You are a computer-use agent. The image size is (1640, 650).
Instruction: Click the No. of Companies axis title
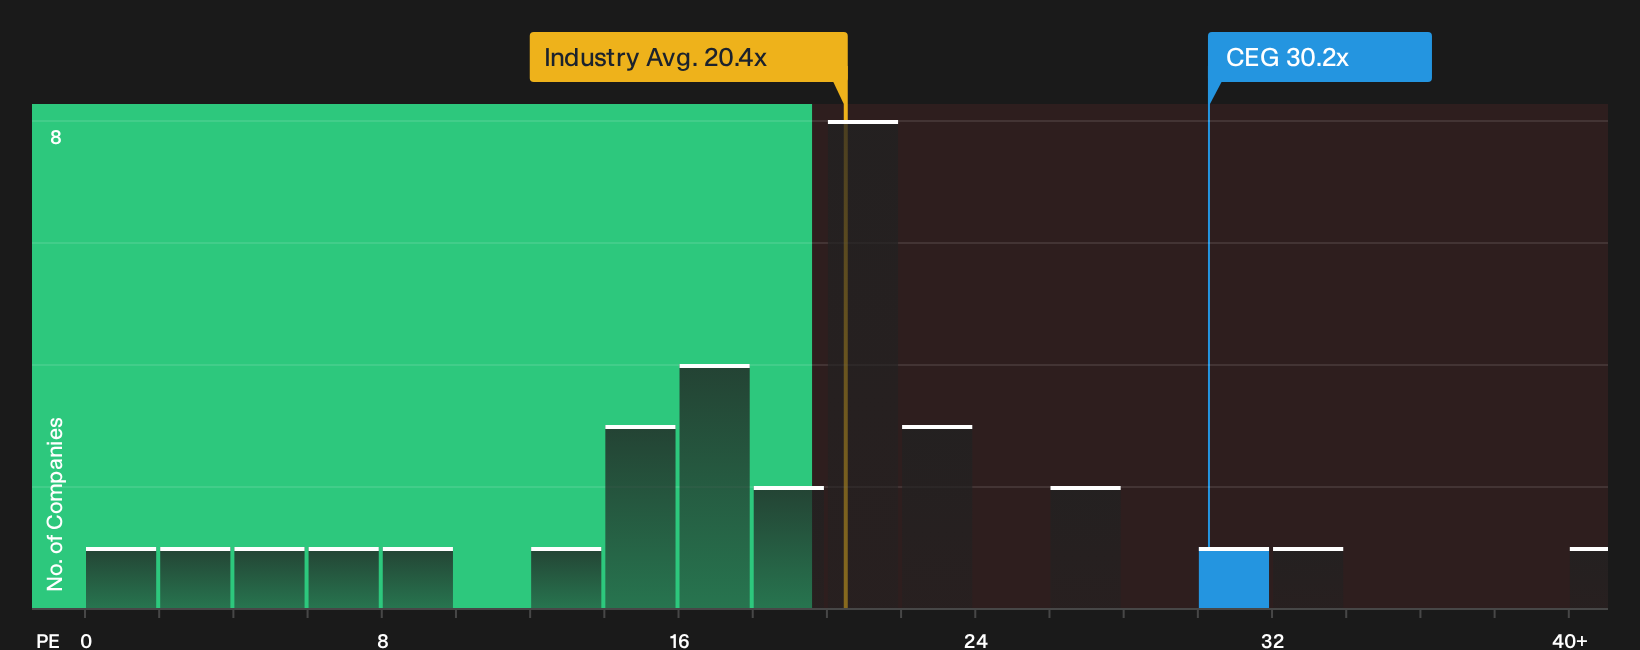[55, 504]
